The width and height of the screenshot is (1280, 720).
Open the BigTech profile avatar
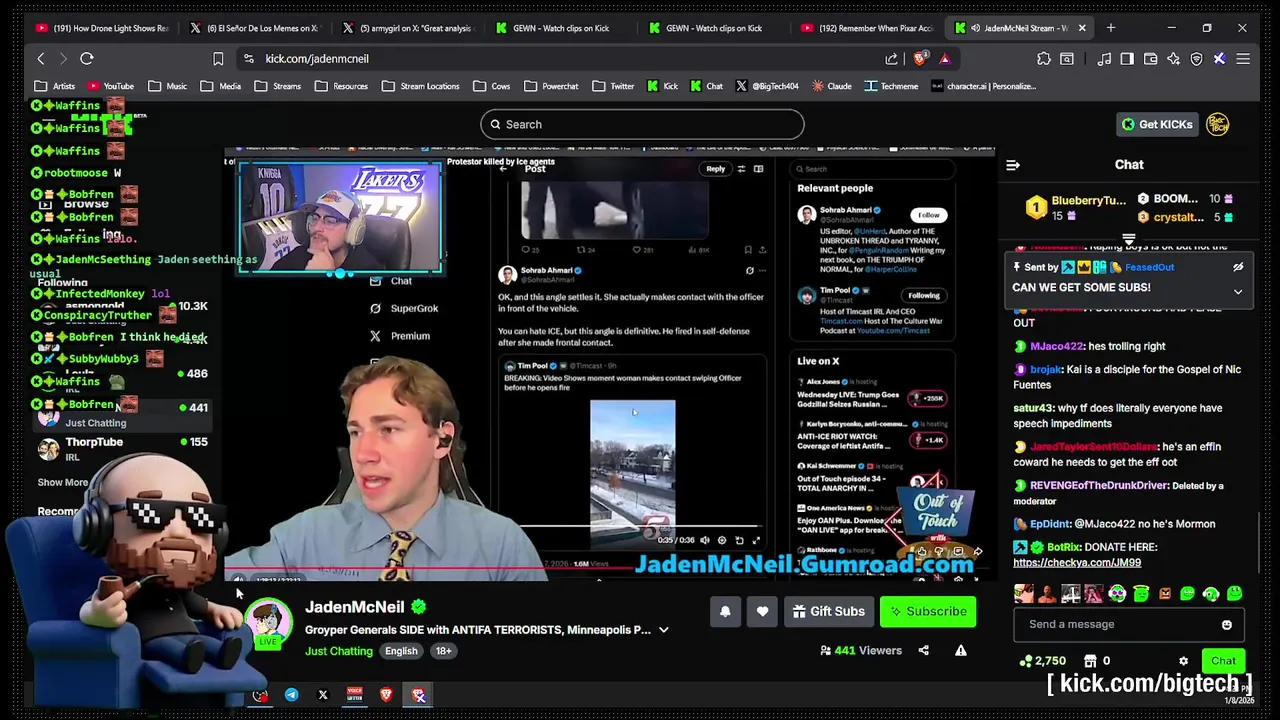[1217, 124]
